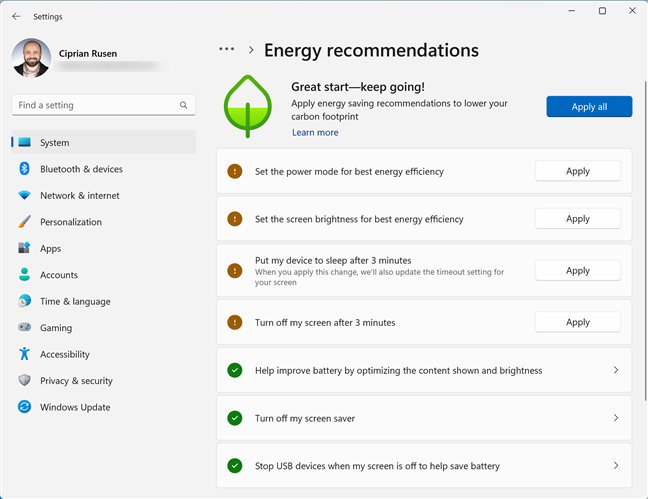Click the green leaf energy icon

tap(248, 106)
